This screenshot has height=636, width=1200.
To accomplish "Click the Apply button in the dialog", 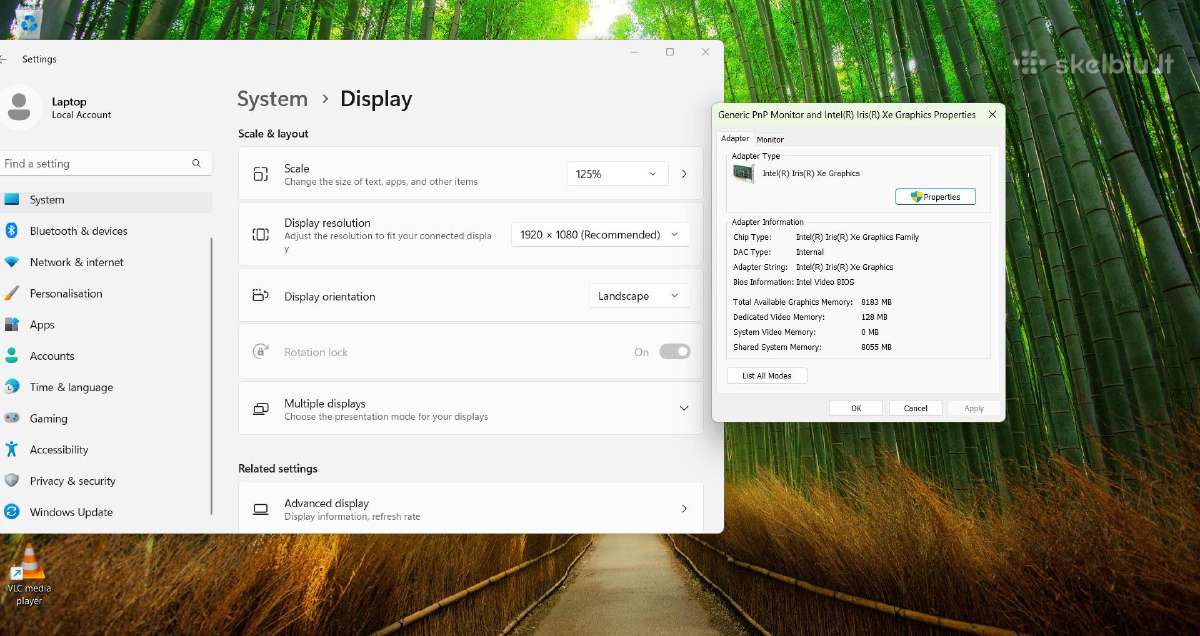I will click(974, 408).
